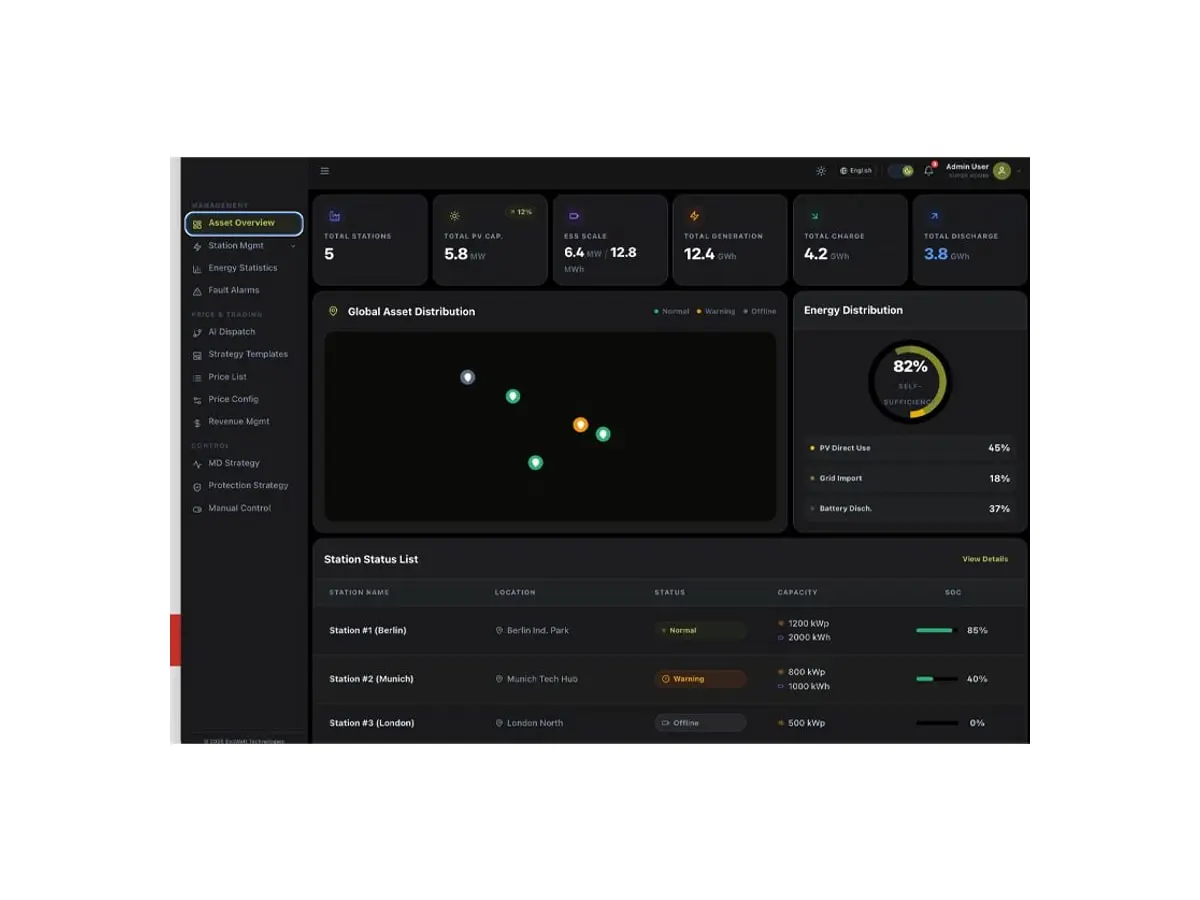Click the location icon beside Munich Tech Hub
This screenshot has width=1200, height=900.
[499, 679]
